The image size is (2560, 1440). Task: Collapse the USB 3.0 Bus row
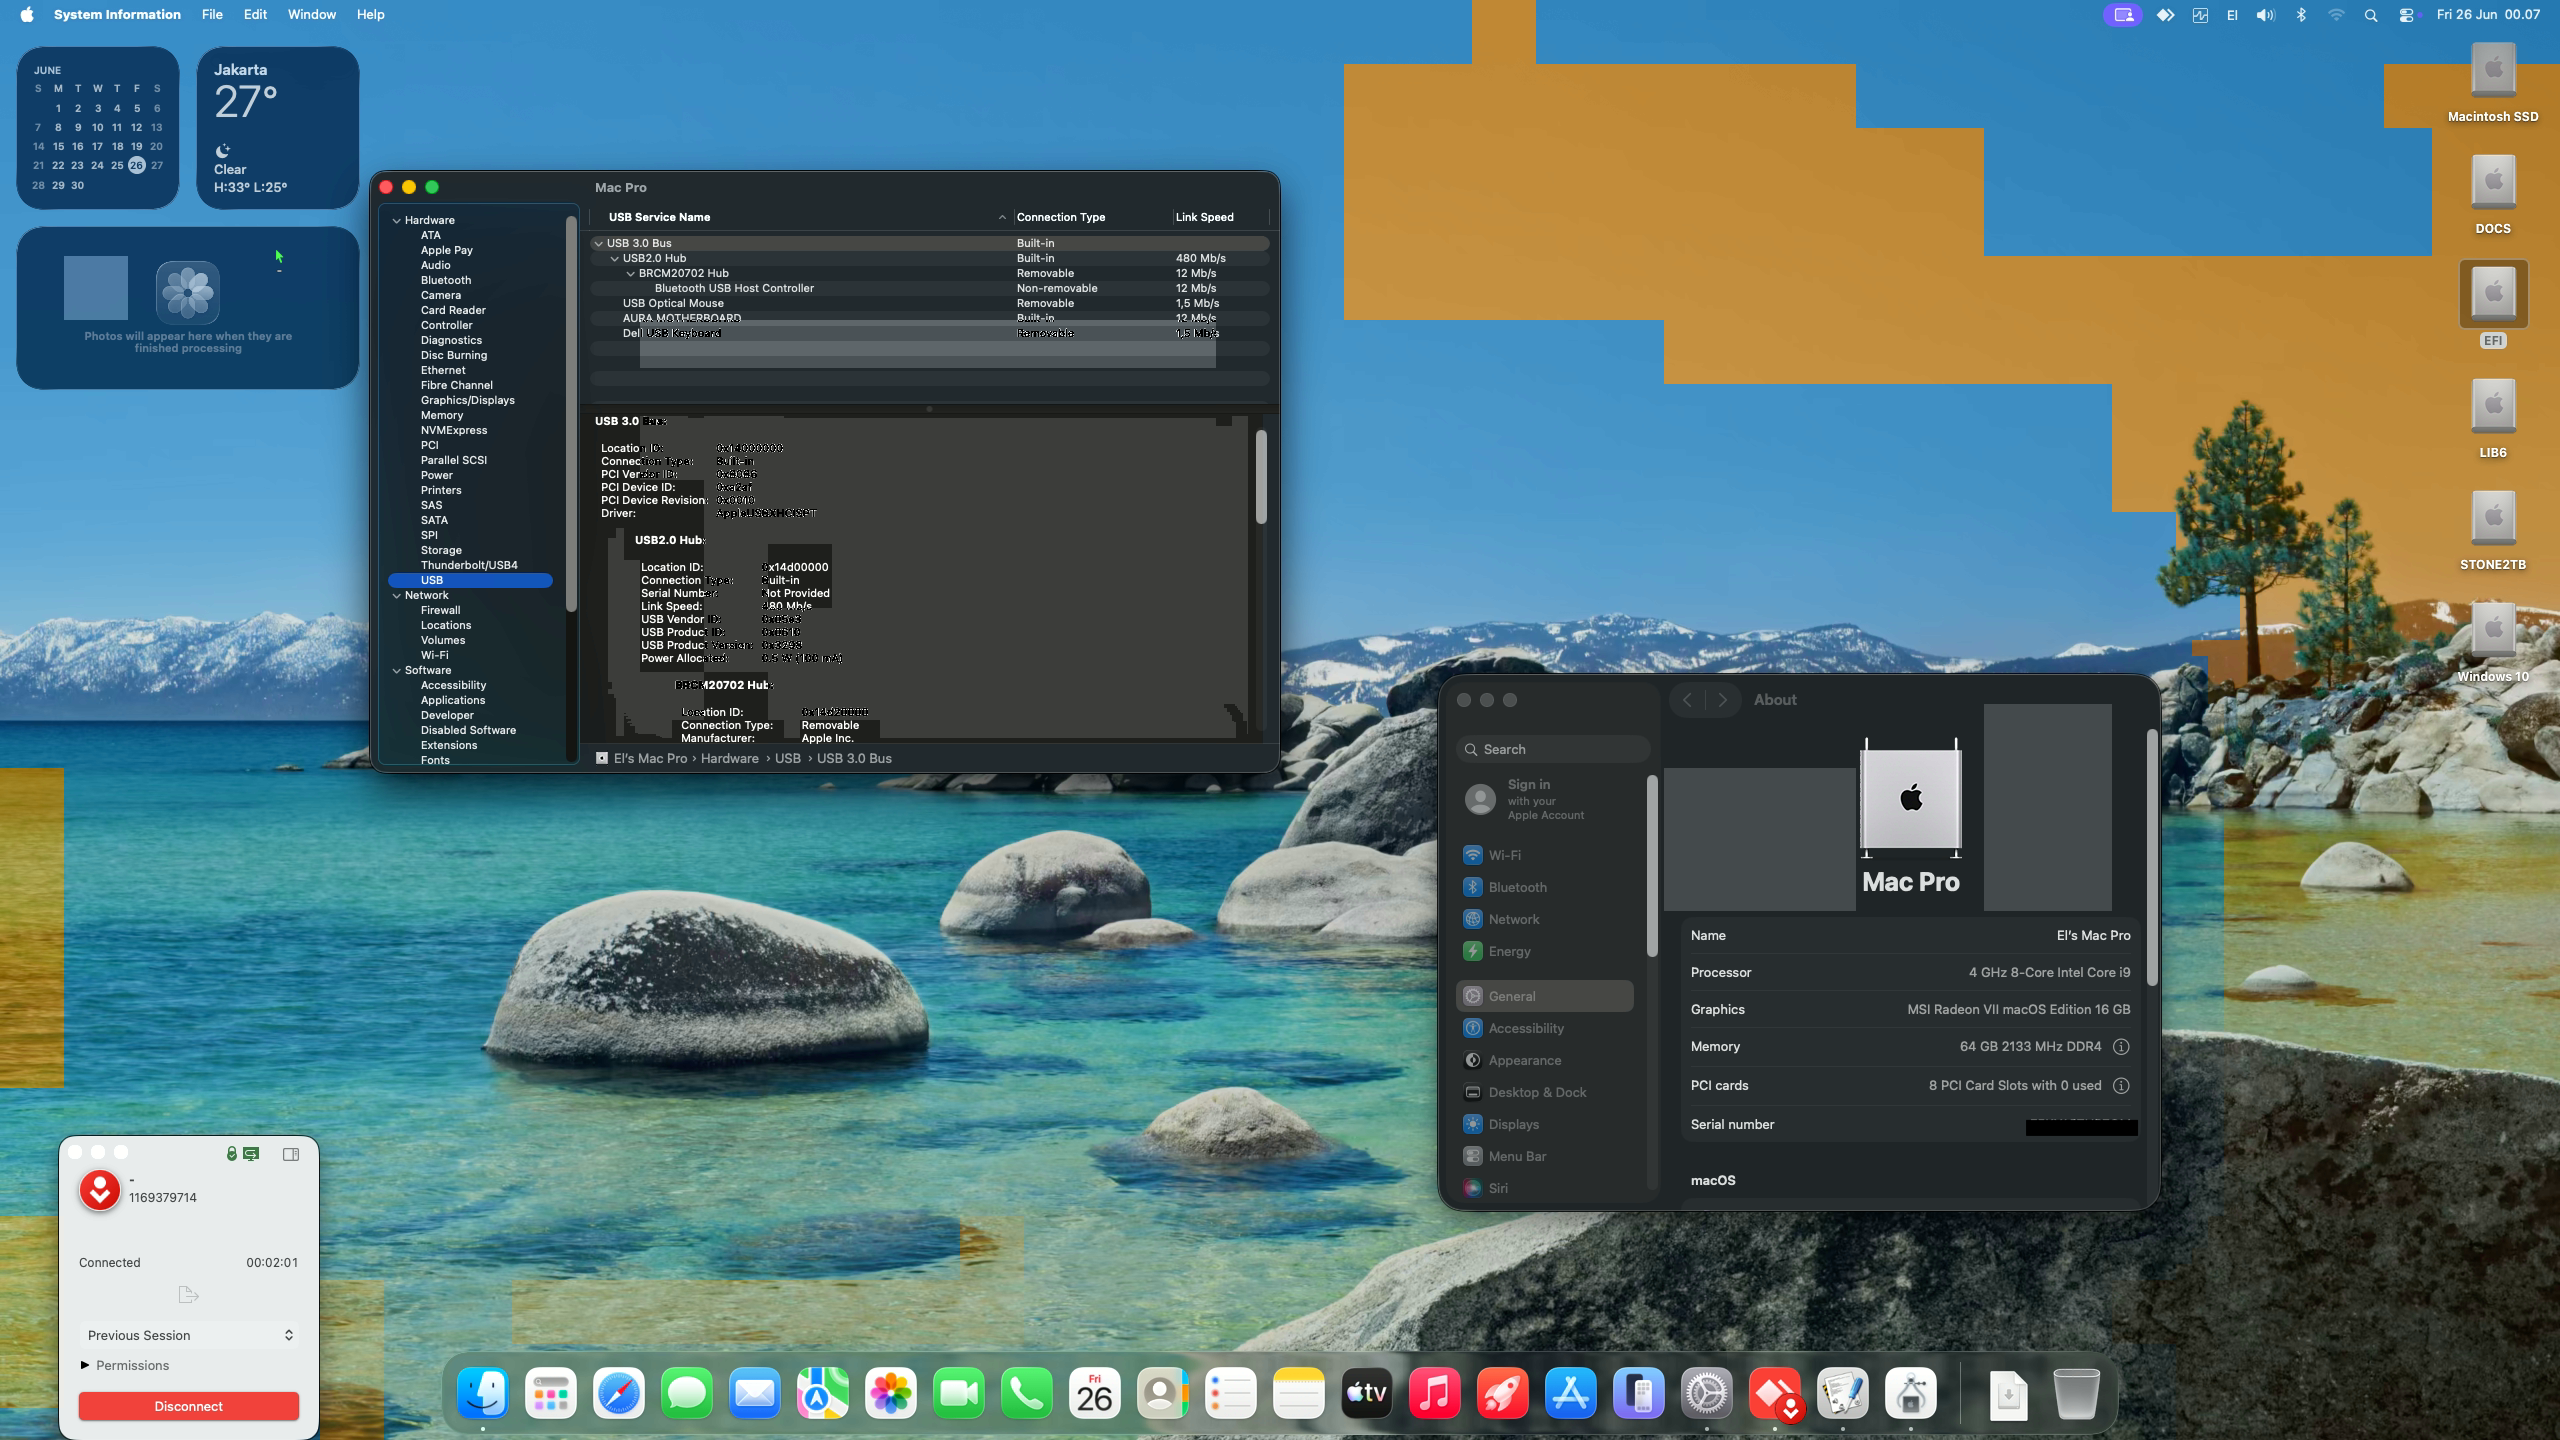coord(598,243)
